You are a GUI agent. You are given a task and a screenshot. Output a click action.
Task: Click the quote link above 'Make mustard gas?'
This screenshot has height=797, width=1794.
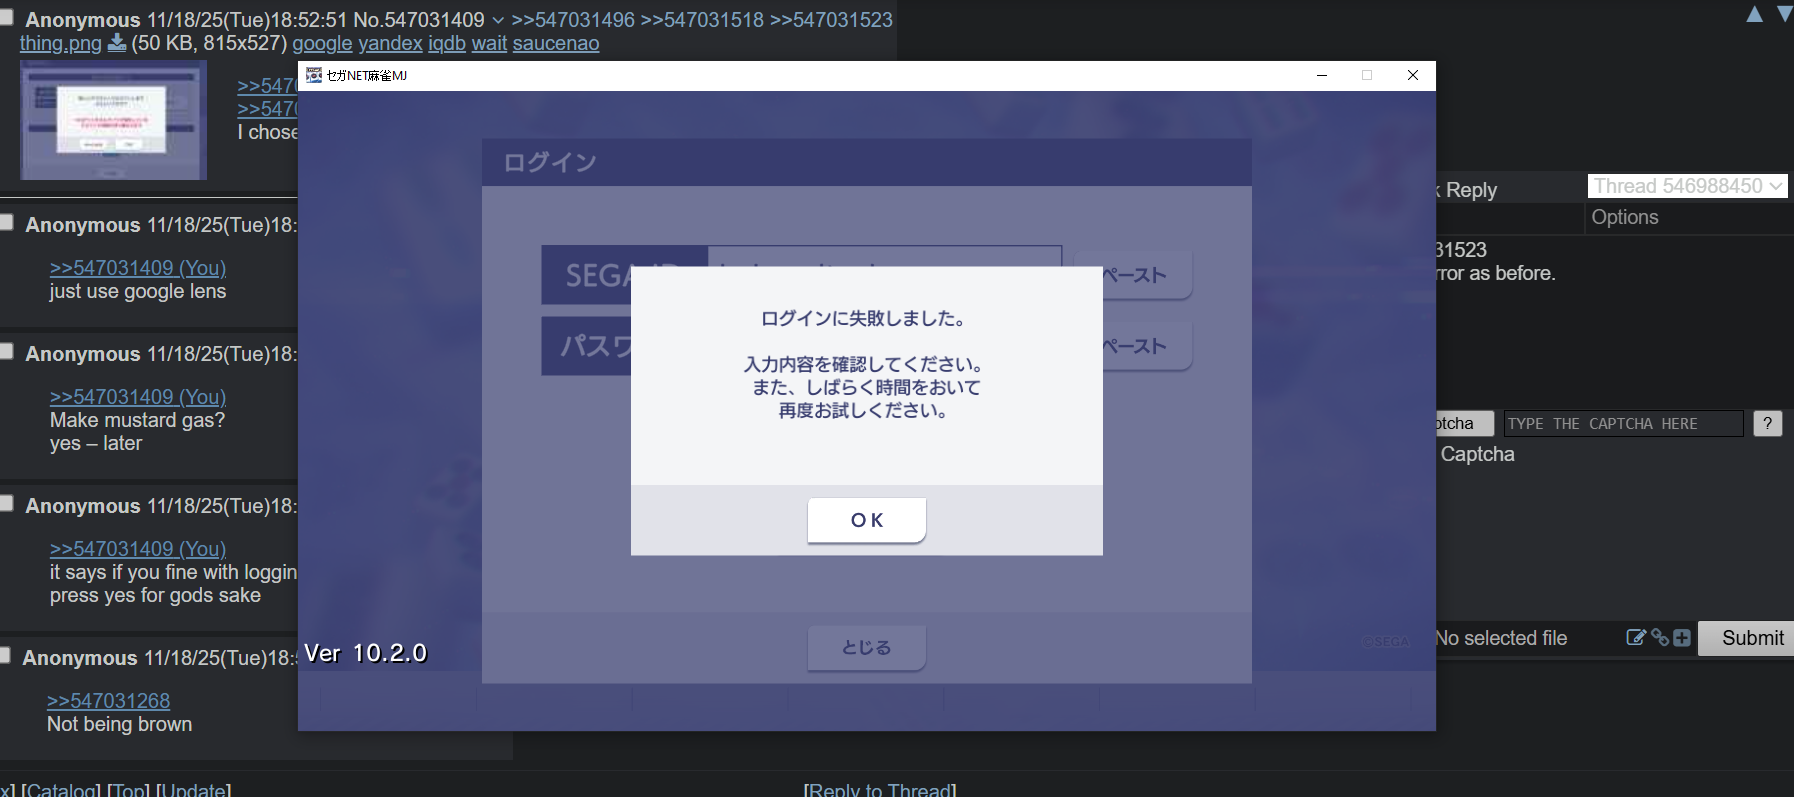point(138,397)
